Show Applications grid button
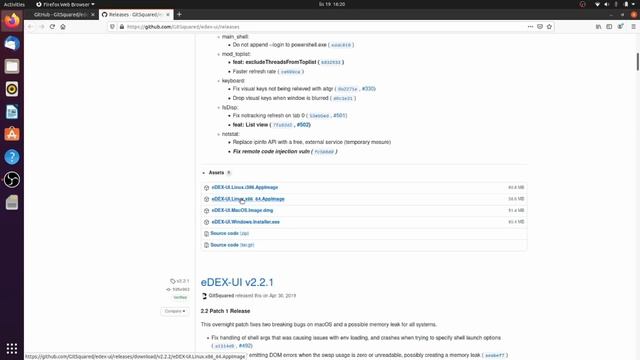Image resolution: width=640 pixels, height=360 pixels. [12, 348]
